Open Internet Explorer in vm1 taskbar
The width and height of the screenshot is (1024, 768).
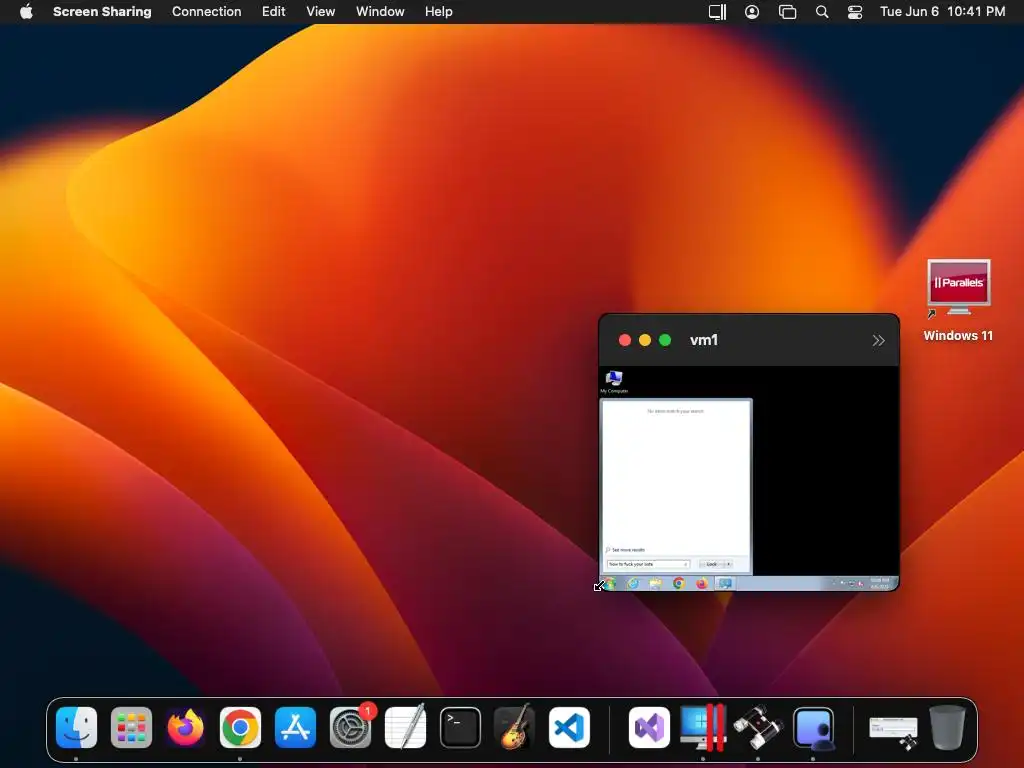[633, 584]
